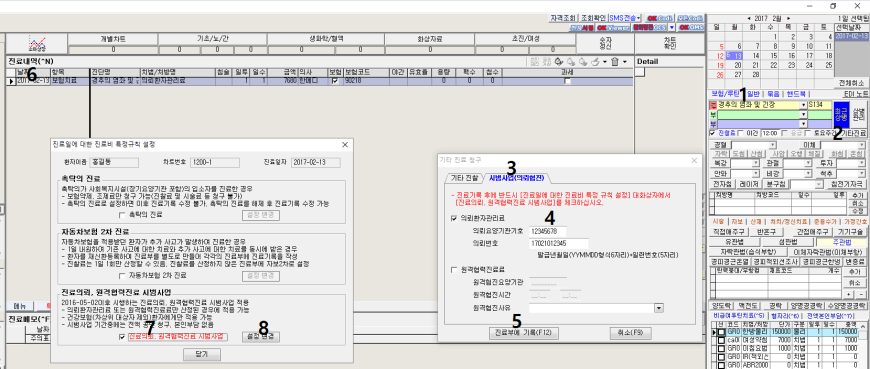Viewport: 870px width, 369px height.
Task: Click the trash delete icon in 진료내역 toolbar
Action: (614, 62)
